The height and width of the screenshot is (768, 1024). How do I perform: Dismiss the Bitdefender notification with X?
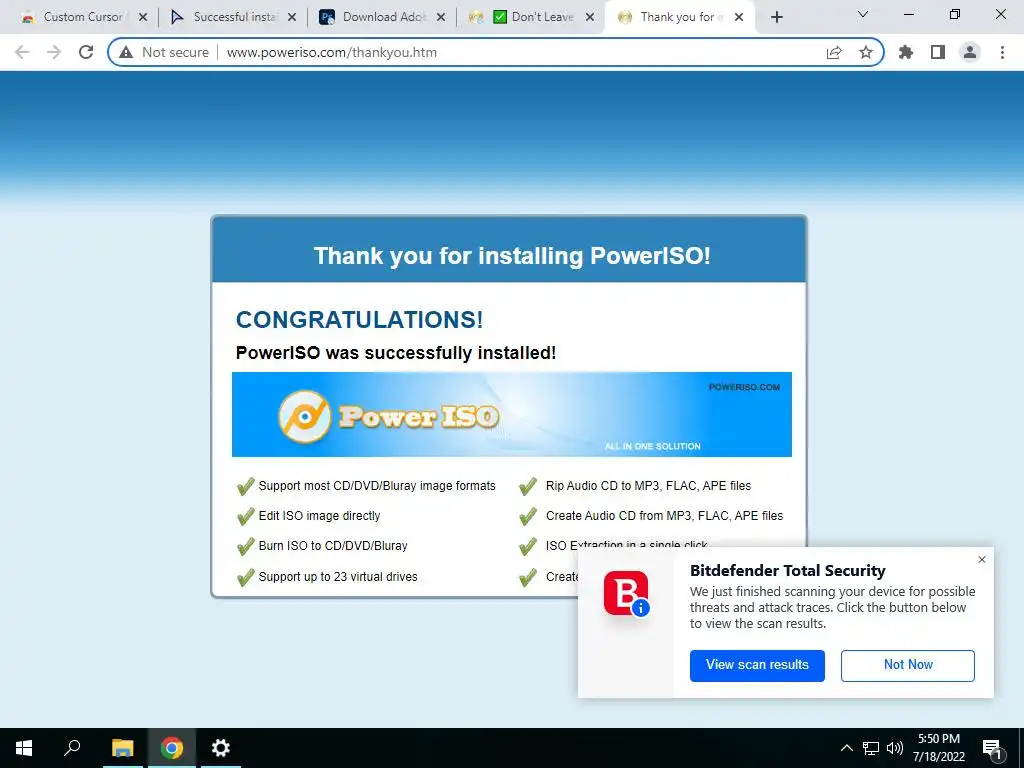pyautogui.click(x=982, y=560)
